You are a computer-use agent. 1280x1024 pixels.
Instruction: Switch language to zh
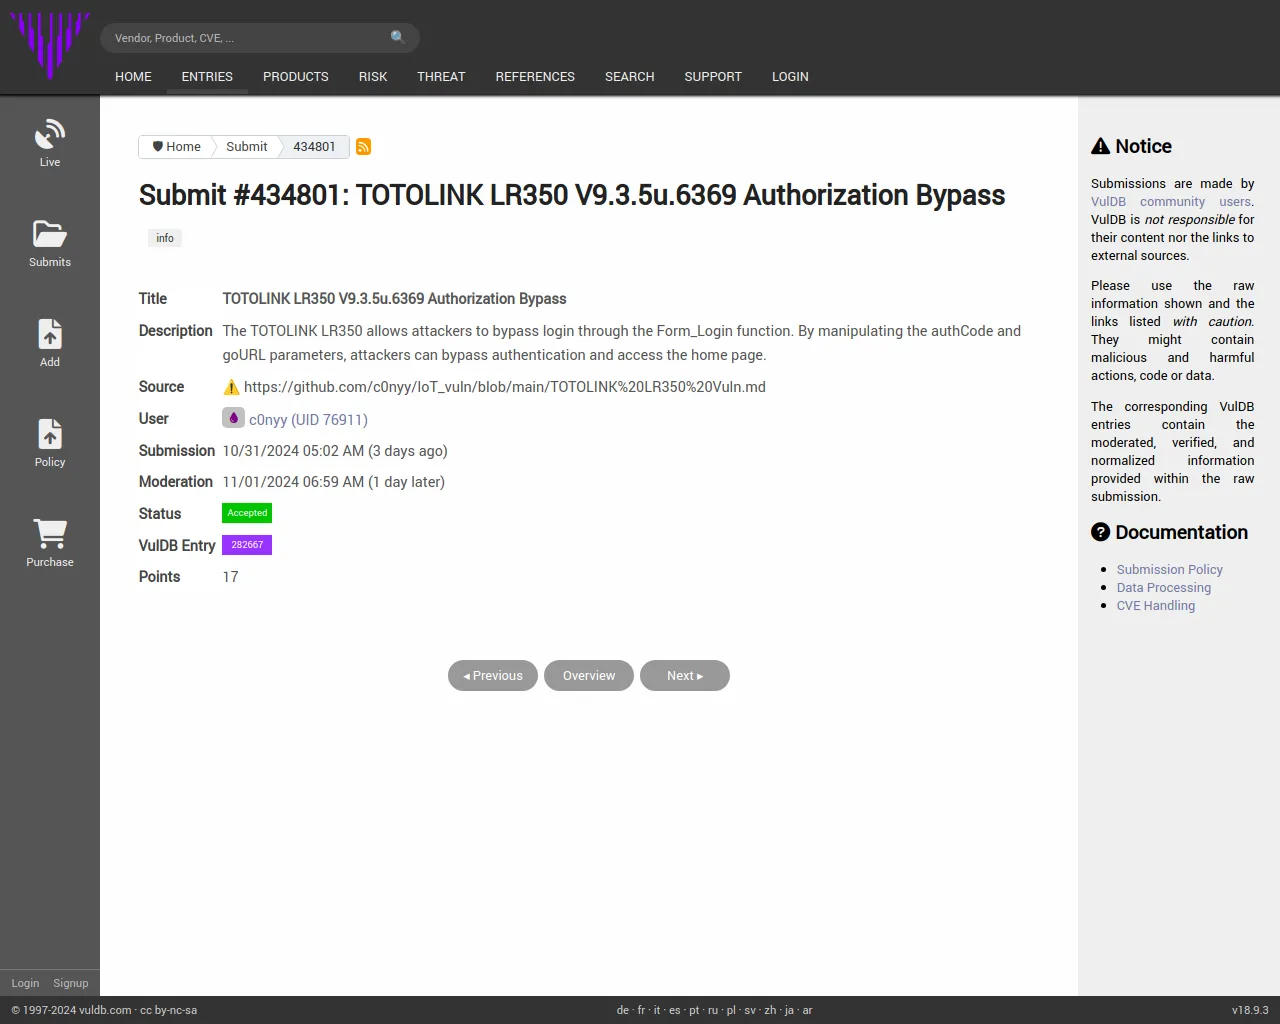click(x=770, y=1010)
